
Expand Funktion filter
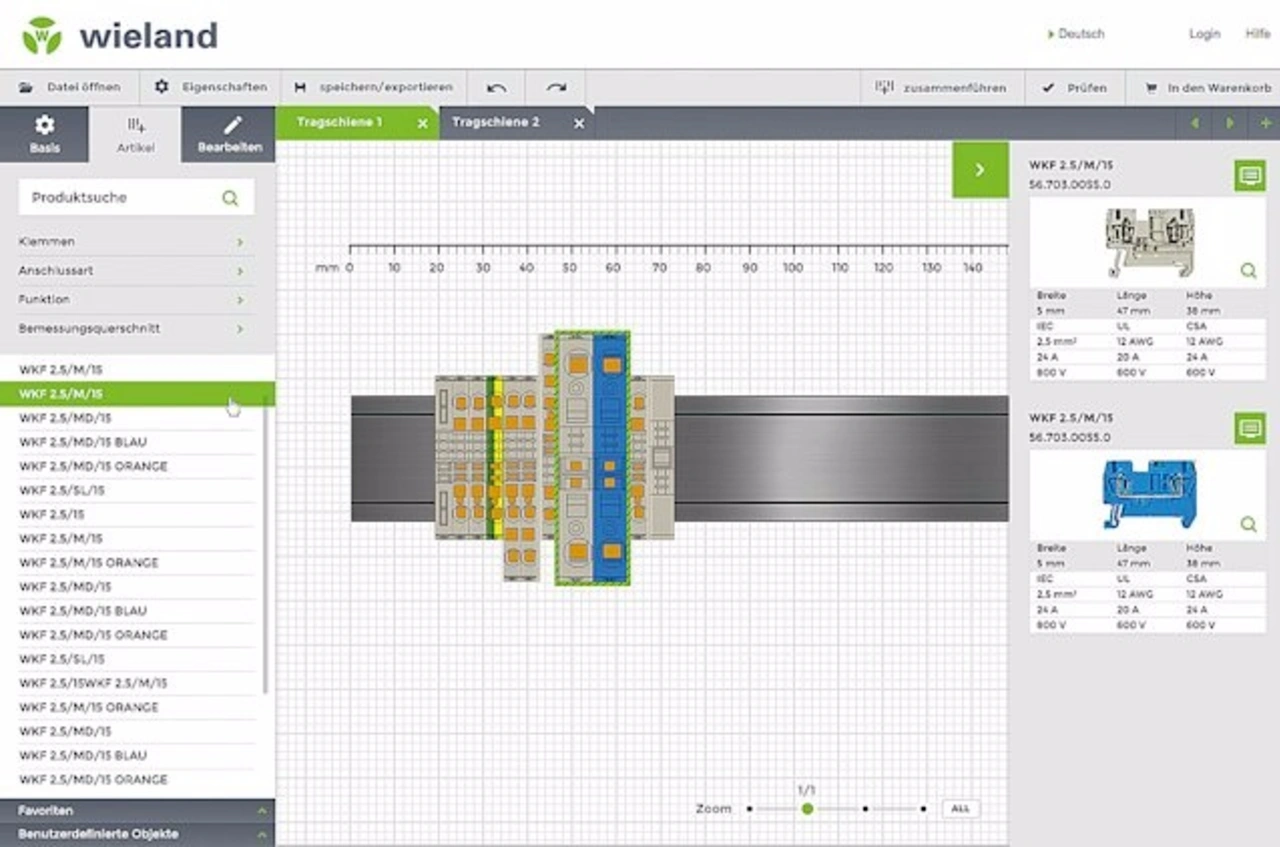coord(132,299)
